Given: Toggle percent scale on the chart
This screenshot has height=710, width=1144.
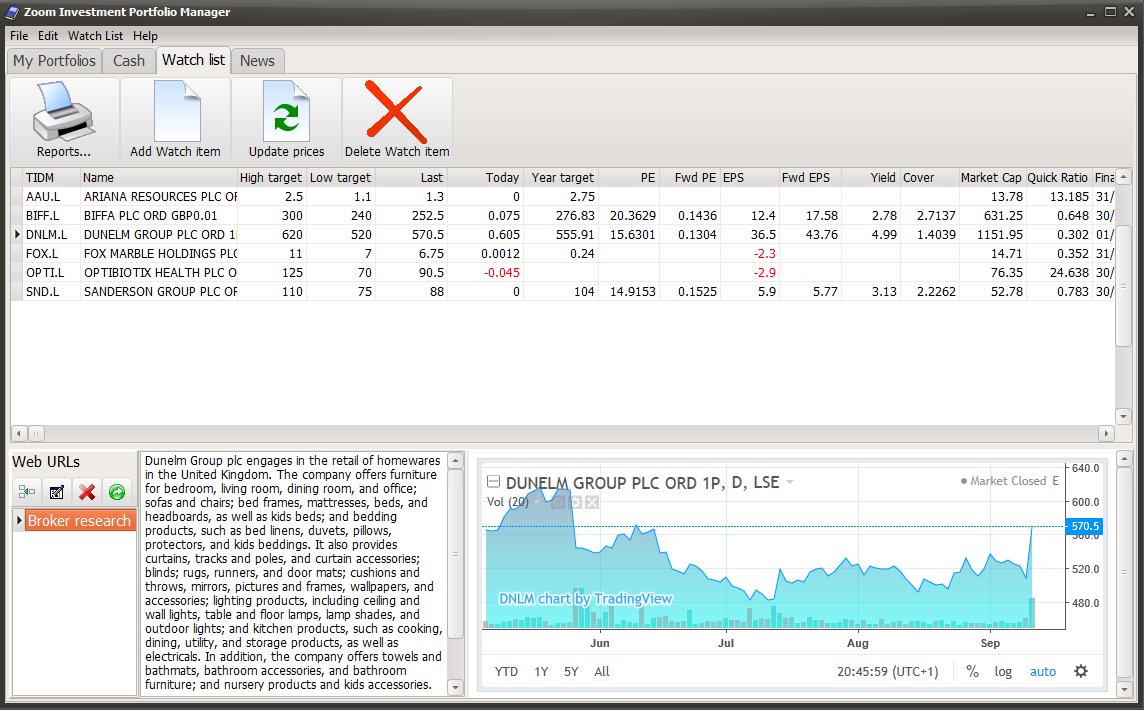Looking at the screenshot, I should click(973, 671).
